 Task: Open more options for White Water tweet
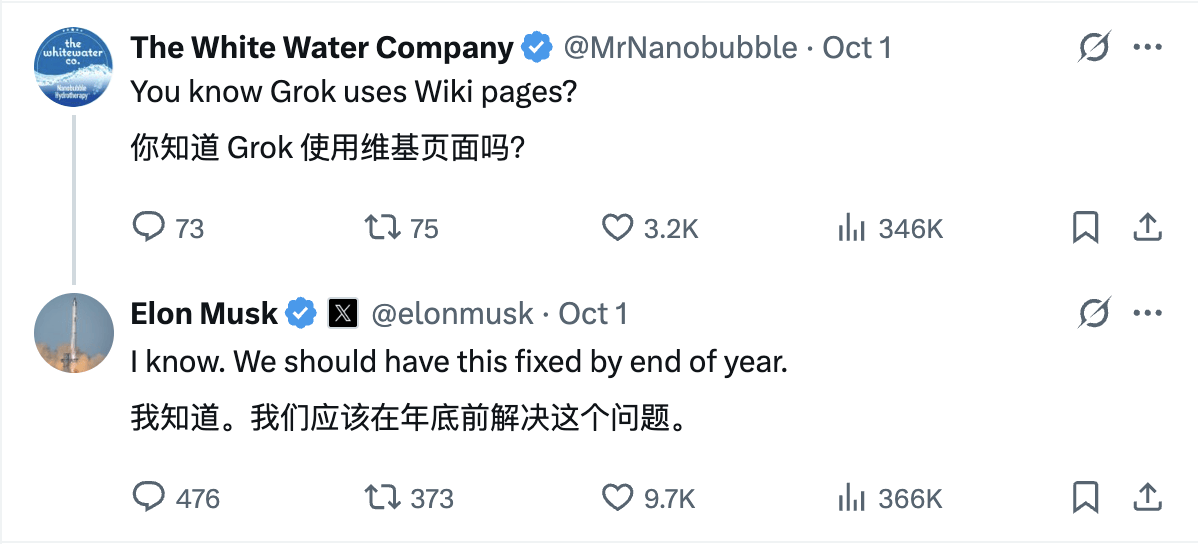[1146, 47]
